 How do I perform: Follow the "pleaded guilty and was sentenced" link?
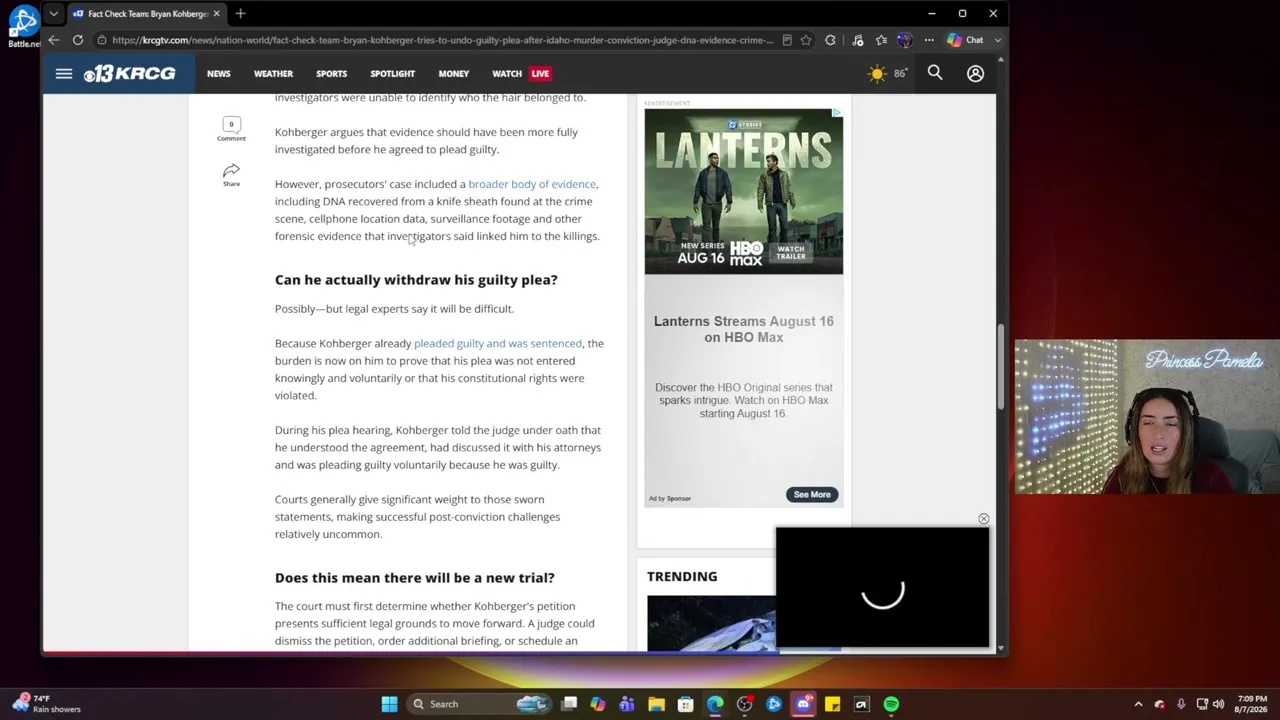pyautogui.click(x=497, y=343)
